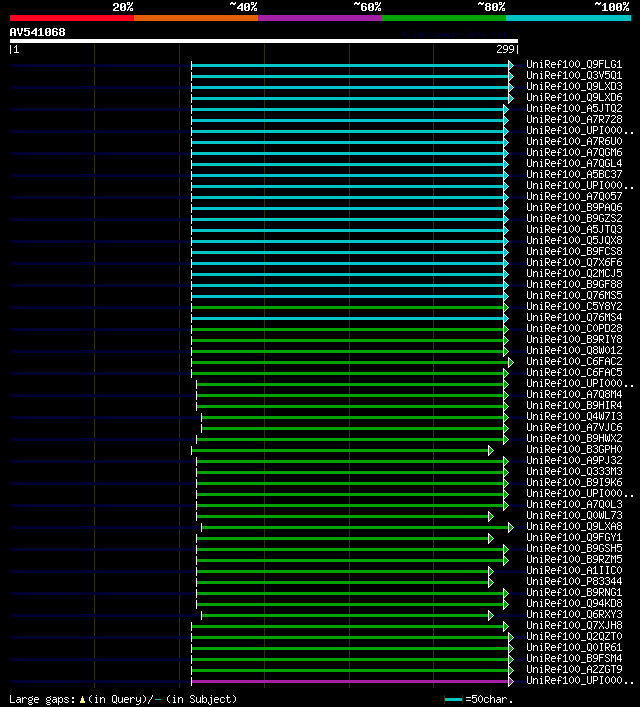Select hit label UniRef100_P83344
640x707 pixels.
tap(574, 581)
